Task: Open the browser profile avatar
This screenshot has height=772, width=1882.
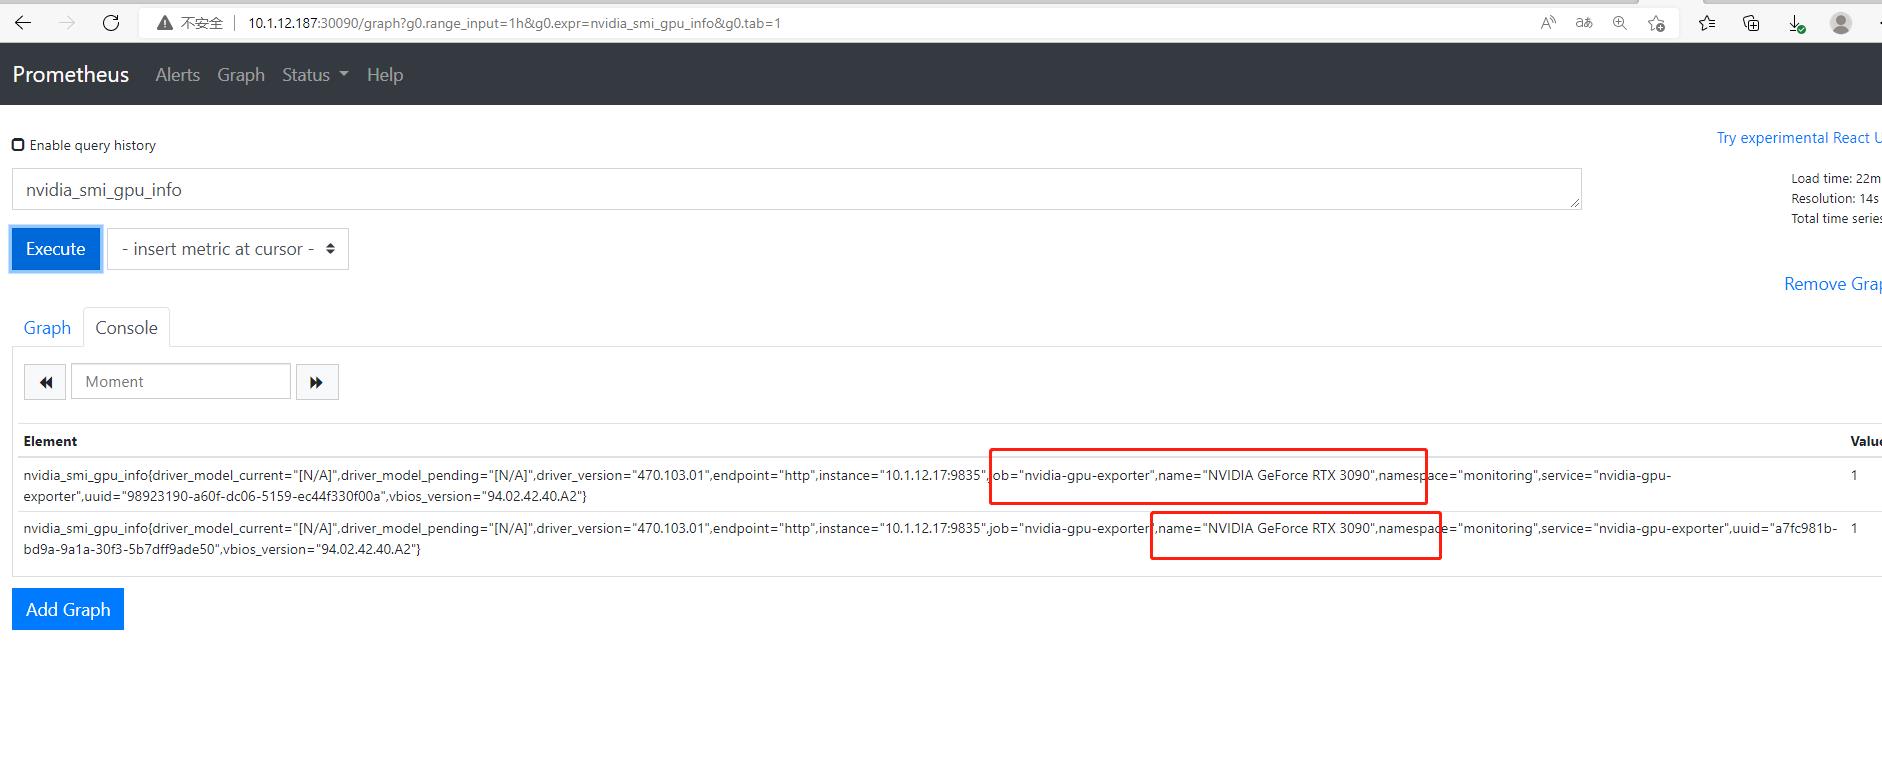Action: [1841, 23]
